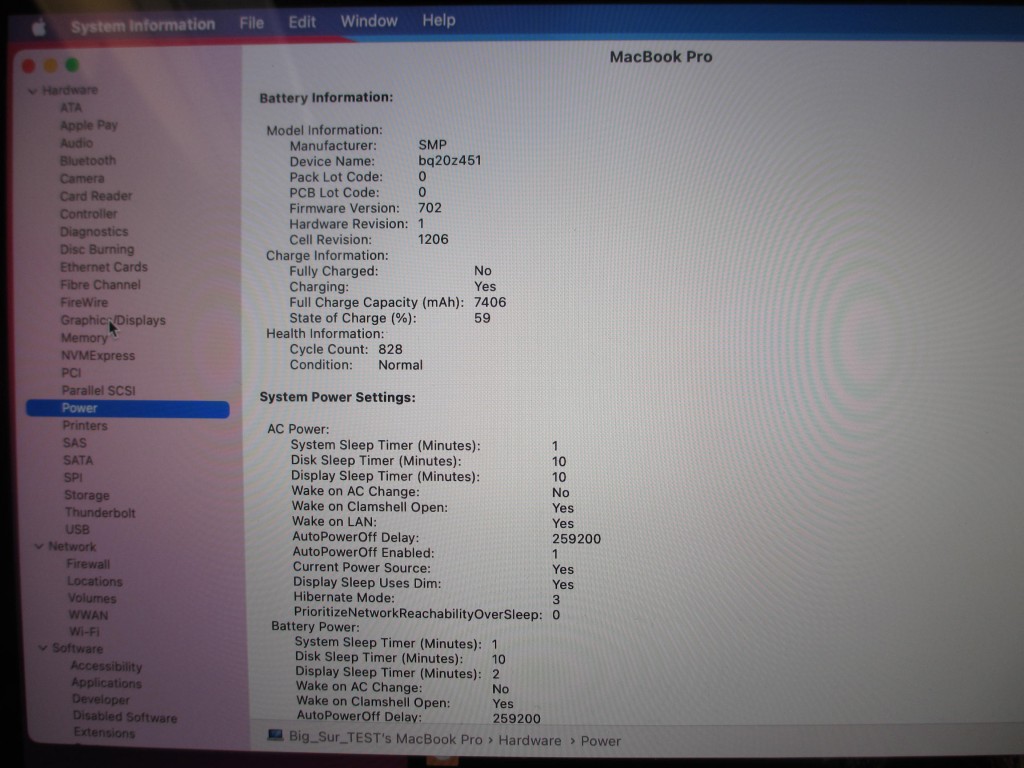Click the Device Name value bq20z451
Viewport: 1024px width, 768px height.
(x=450, y=161)
